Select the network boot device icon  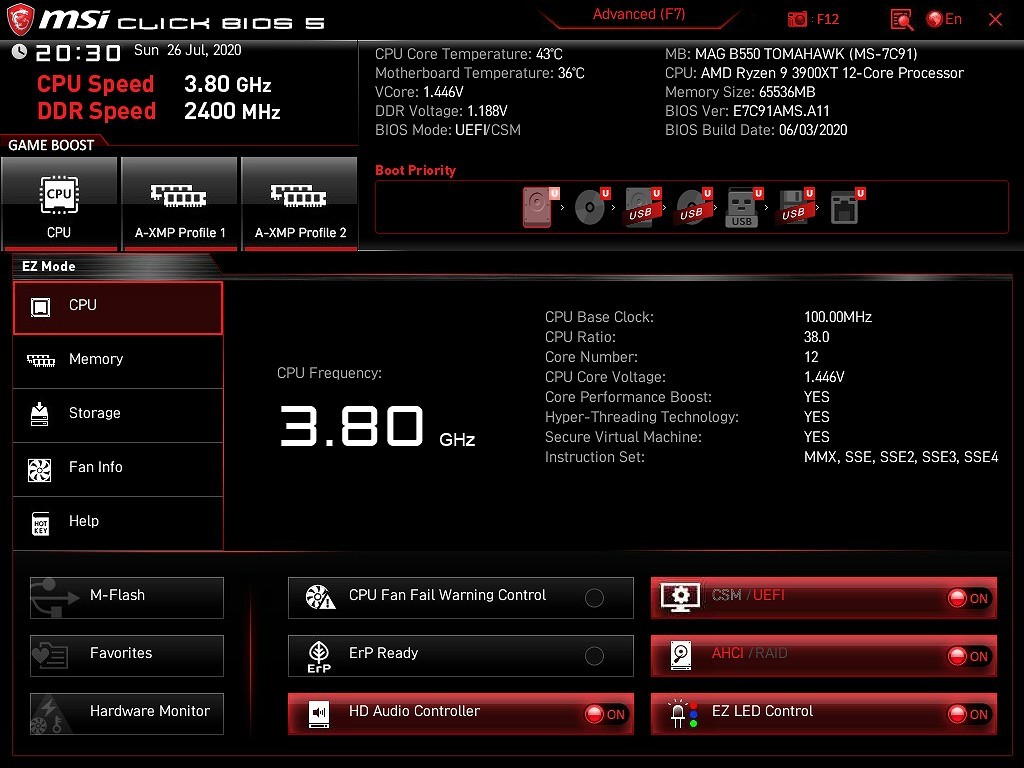click(x=847, y=207)
